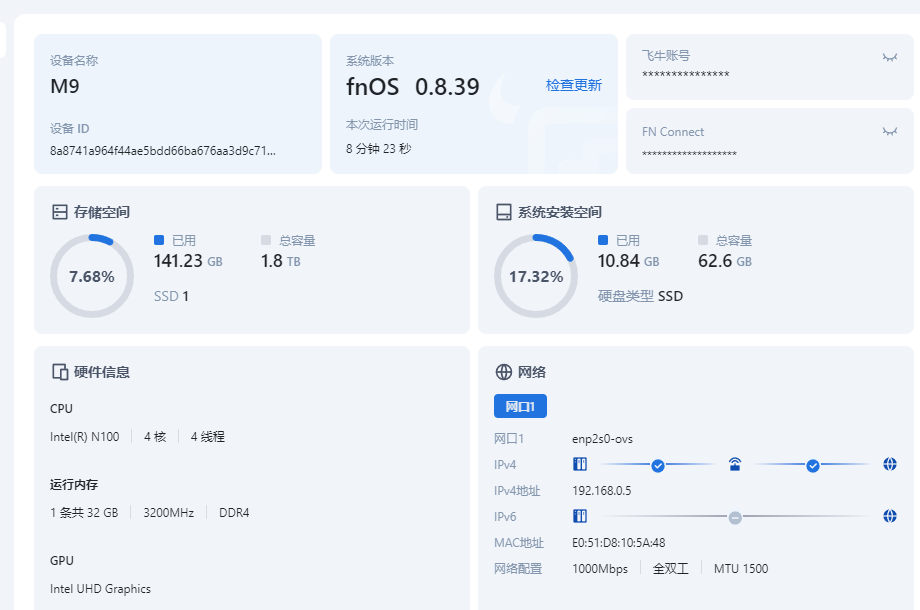The image size is (920, 610).
Task: Click the 7.68% storage usage ring
Action: (x=92, y=276)
